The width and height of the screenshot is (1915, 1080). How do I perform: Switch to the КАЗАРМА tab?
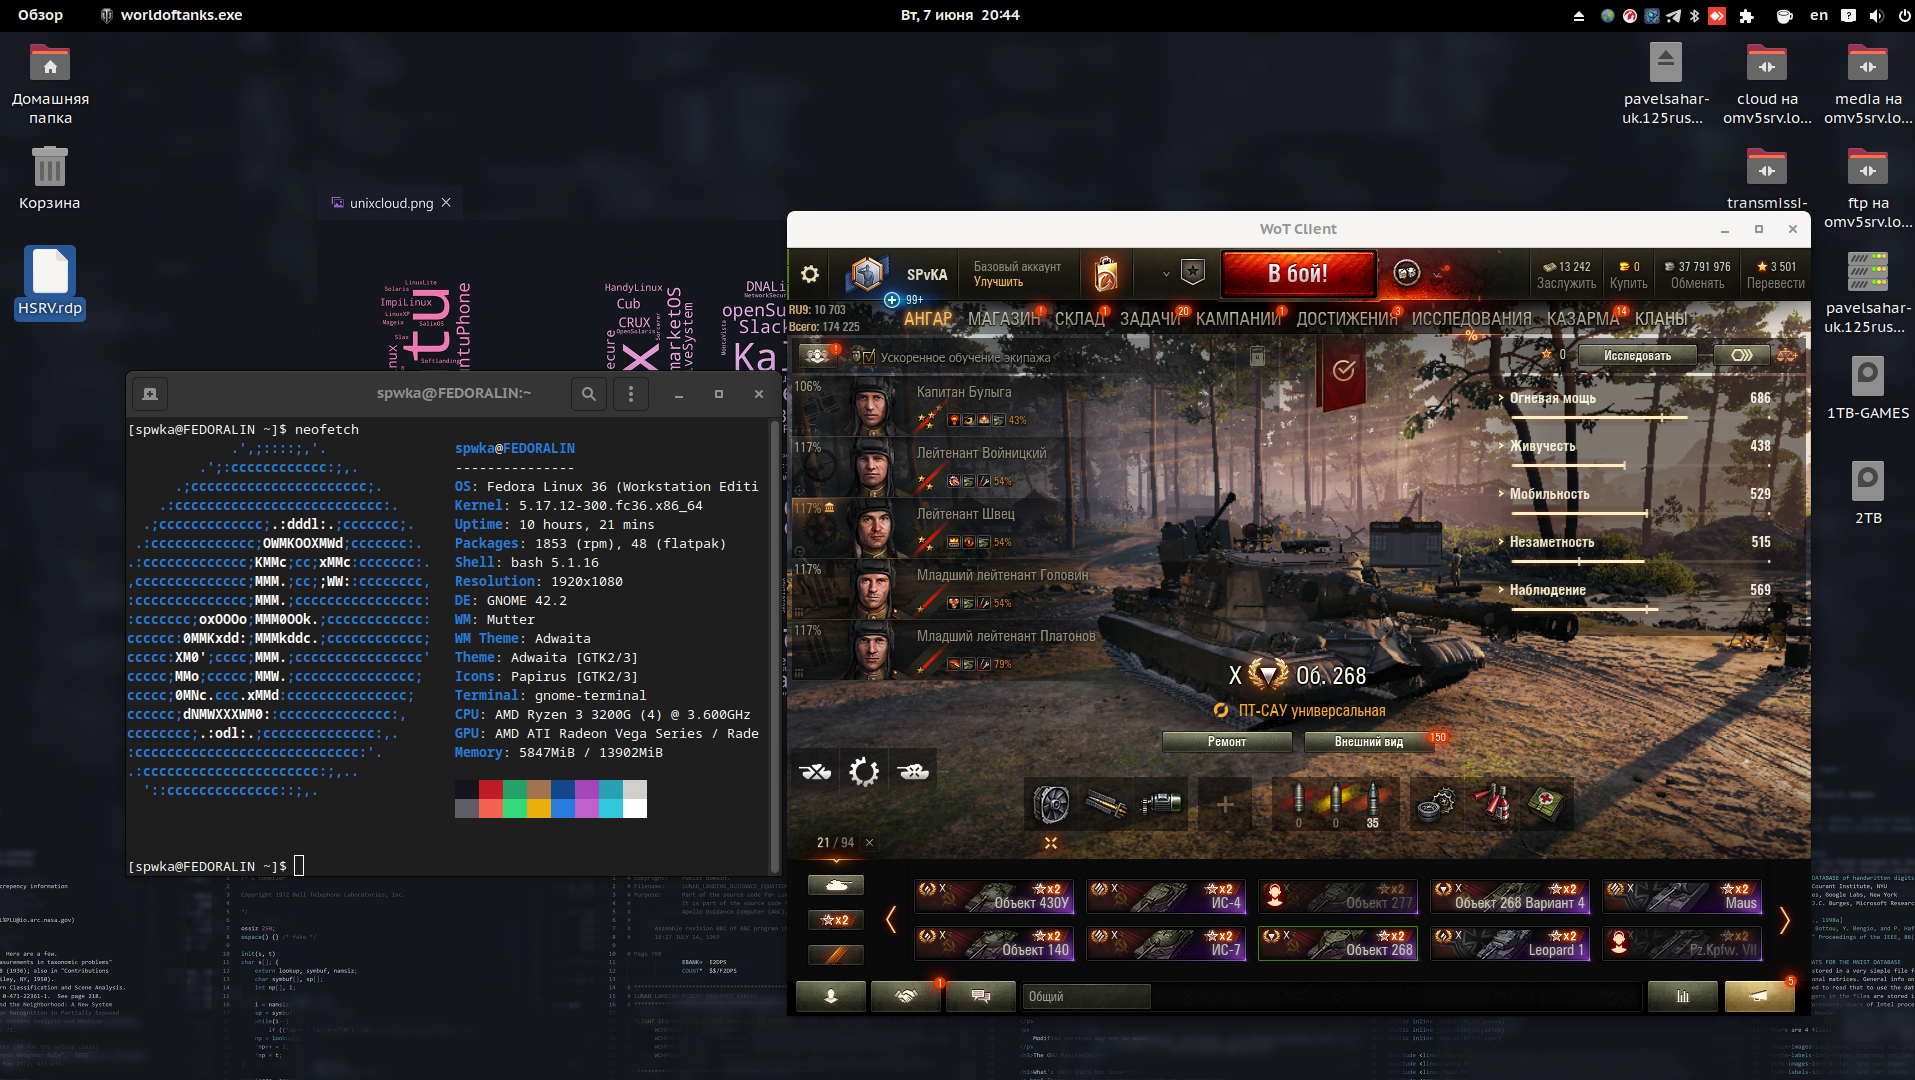(x=1582, y=319)
